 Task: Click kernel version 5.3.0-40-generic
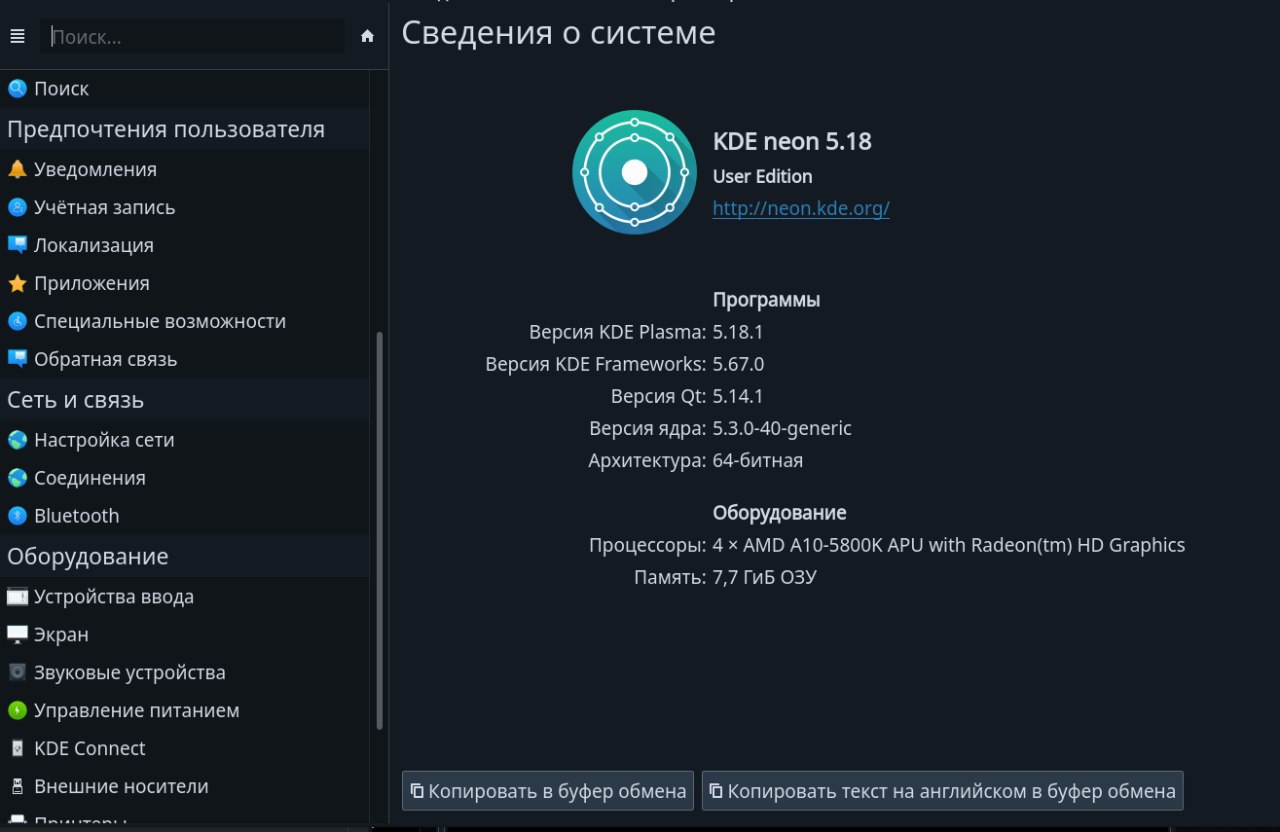pos(782,428)
